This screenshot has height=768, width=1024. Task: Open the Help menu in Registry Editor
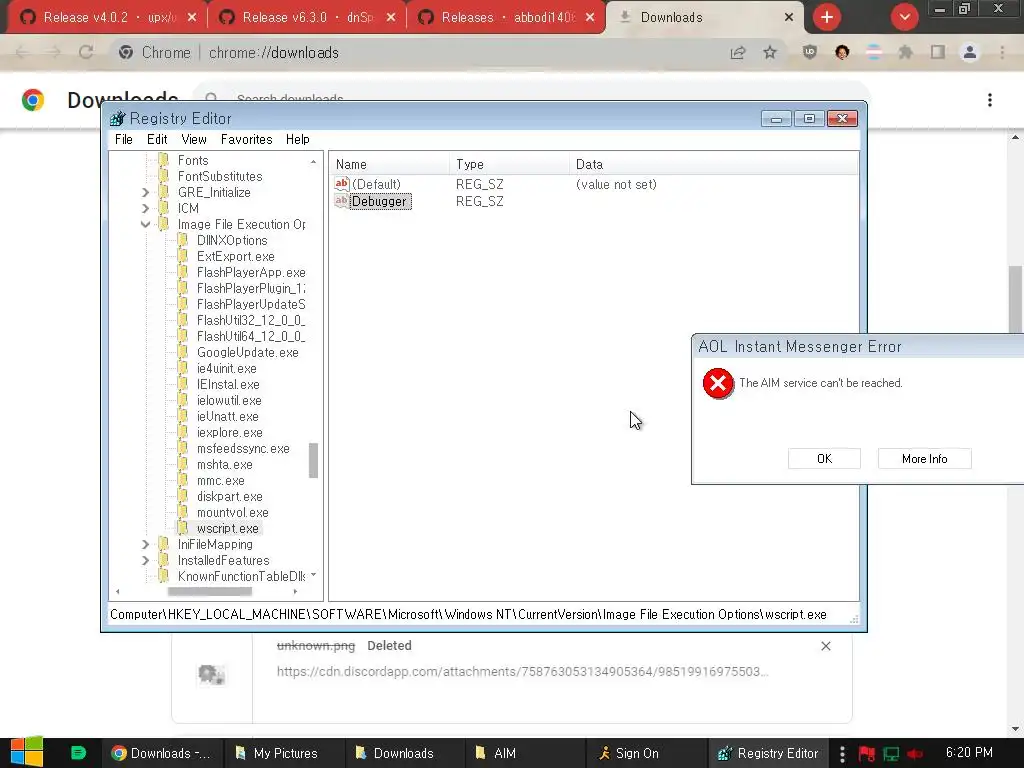click(297, 139)
